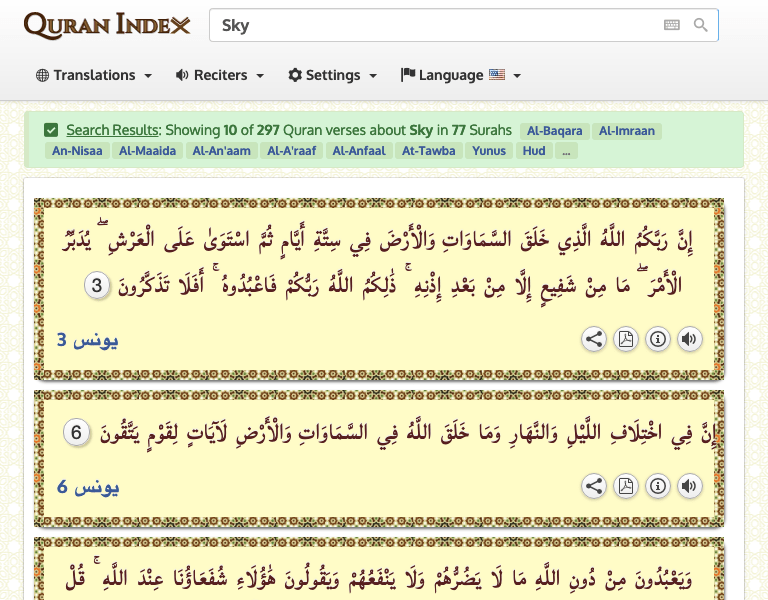Filter results by Al-An'aam

coord(221,151)
